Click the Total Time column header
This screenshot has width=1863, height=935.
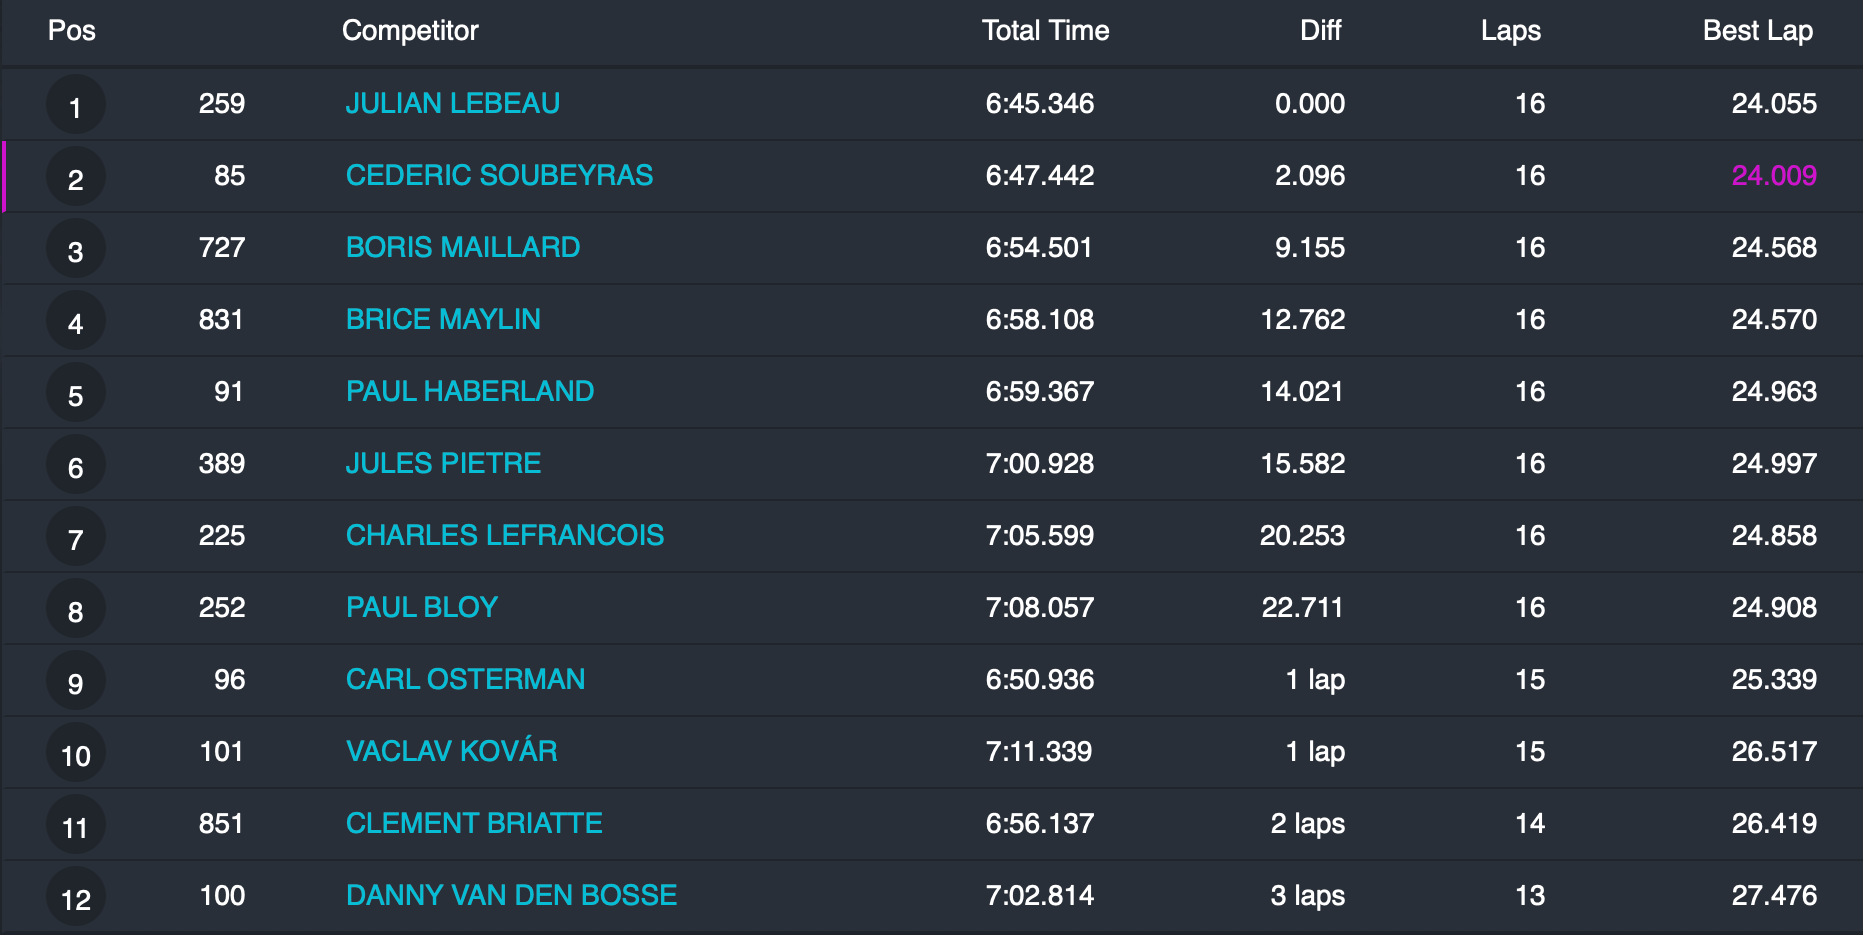coord(1045,31)
